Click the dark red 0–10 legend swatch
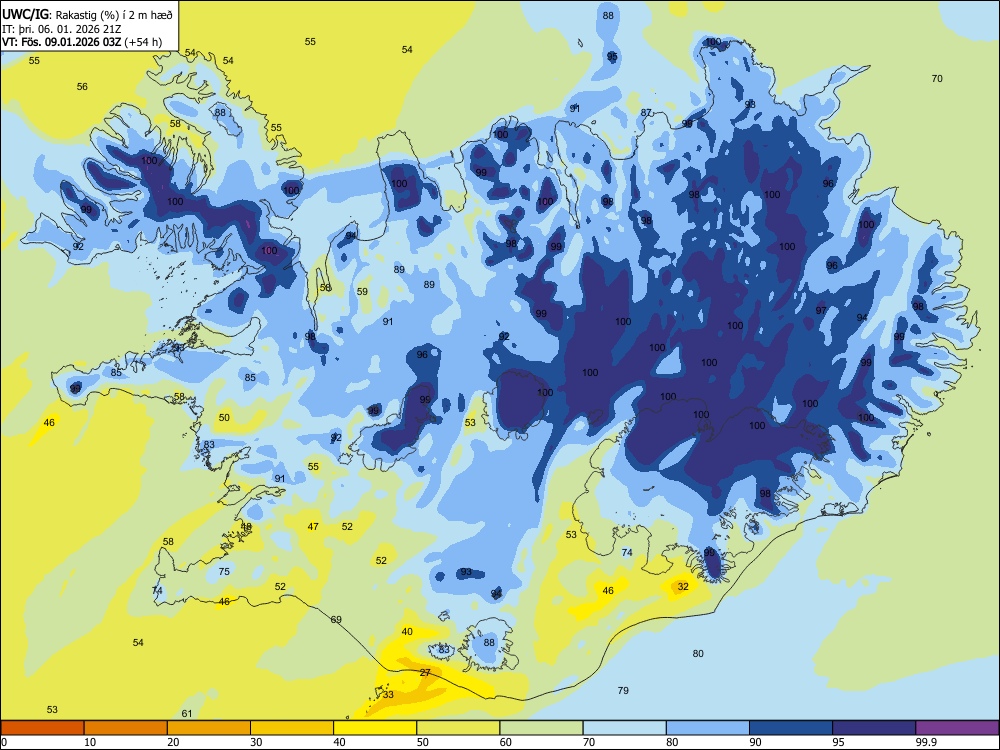The image size is (1000, 750). click(x=42, y=728)
